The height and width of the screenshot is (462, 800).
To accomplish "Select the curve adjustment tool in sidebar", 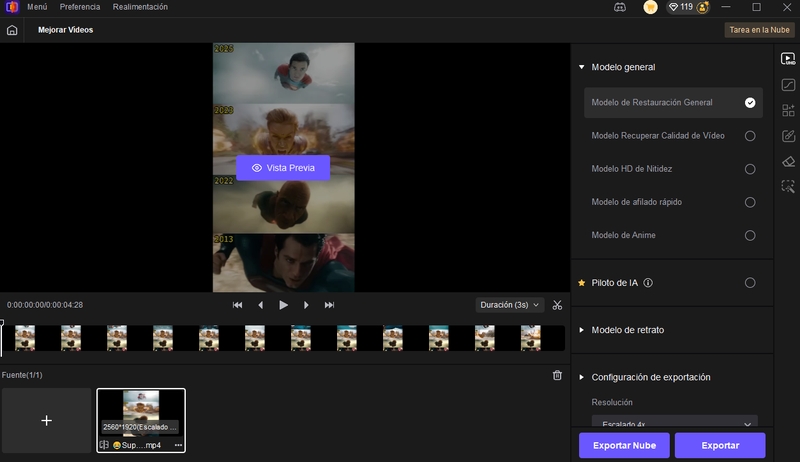I will click(x=788, y=85).
